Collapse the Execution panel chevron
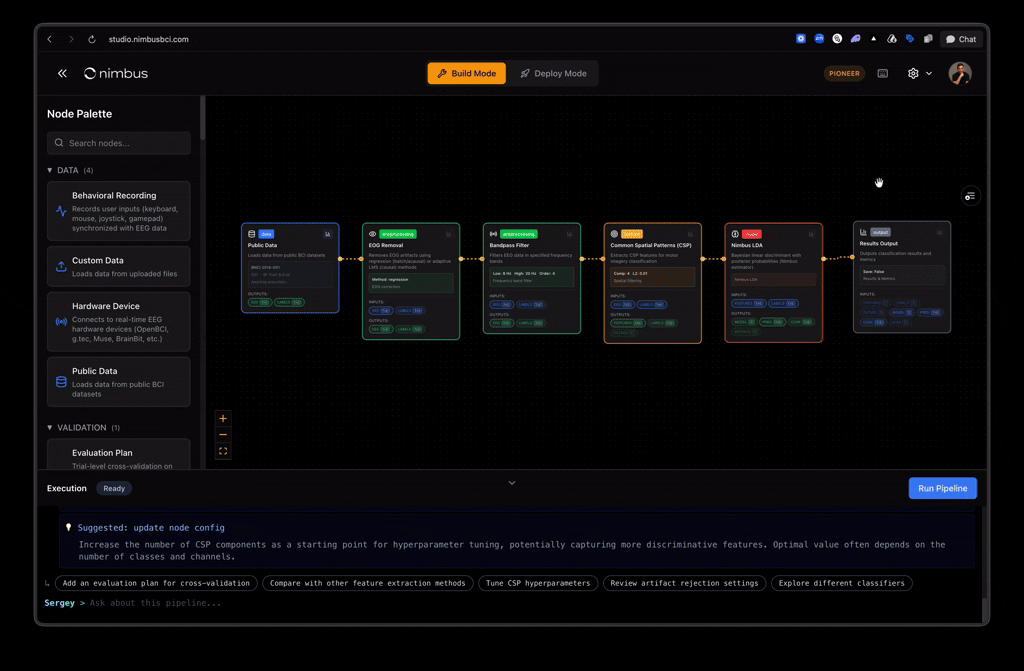Viewport: 1024px width, 671px height. (x=512, y=483)
